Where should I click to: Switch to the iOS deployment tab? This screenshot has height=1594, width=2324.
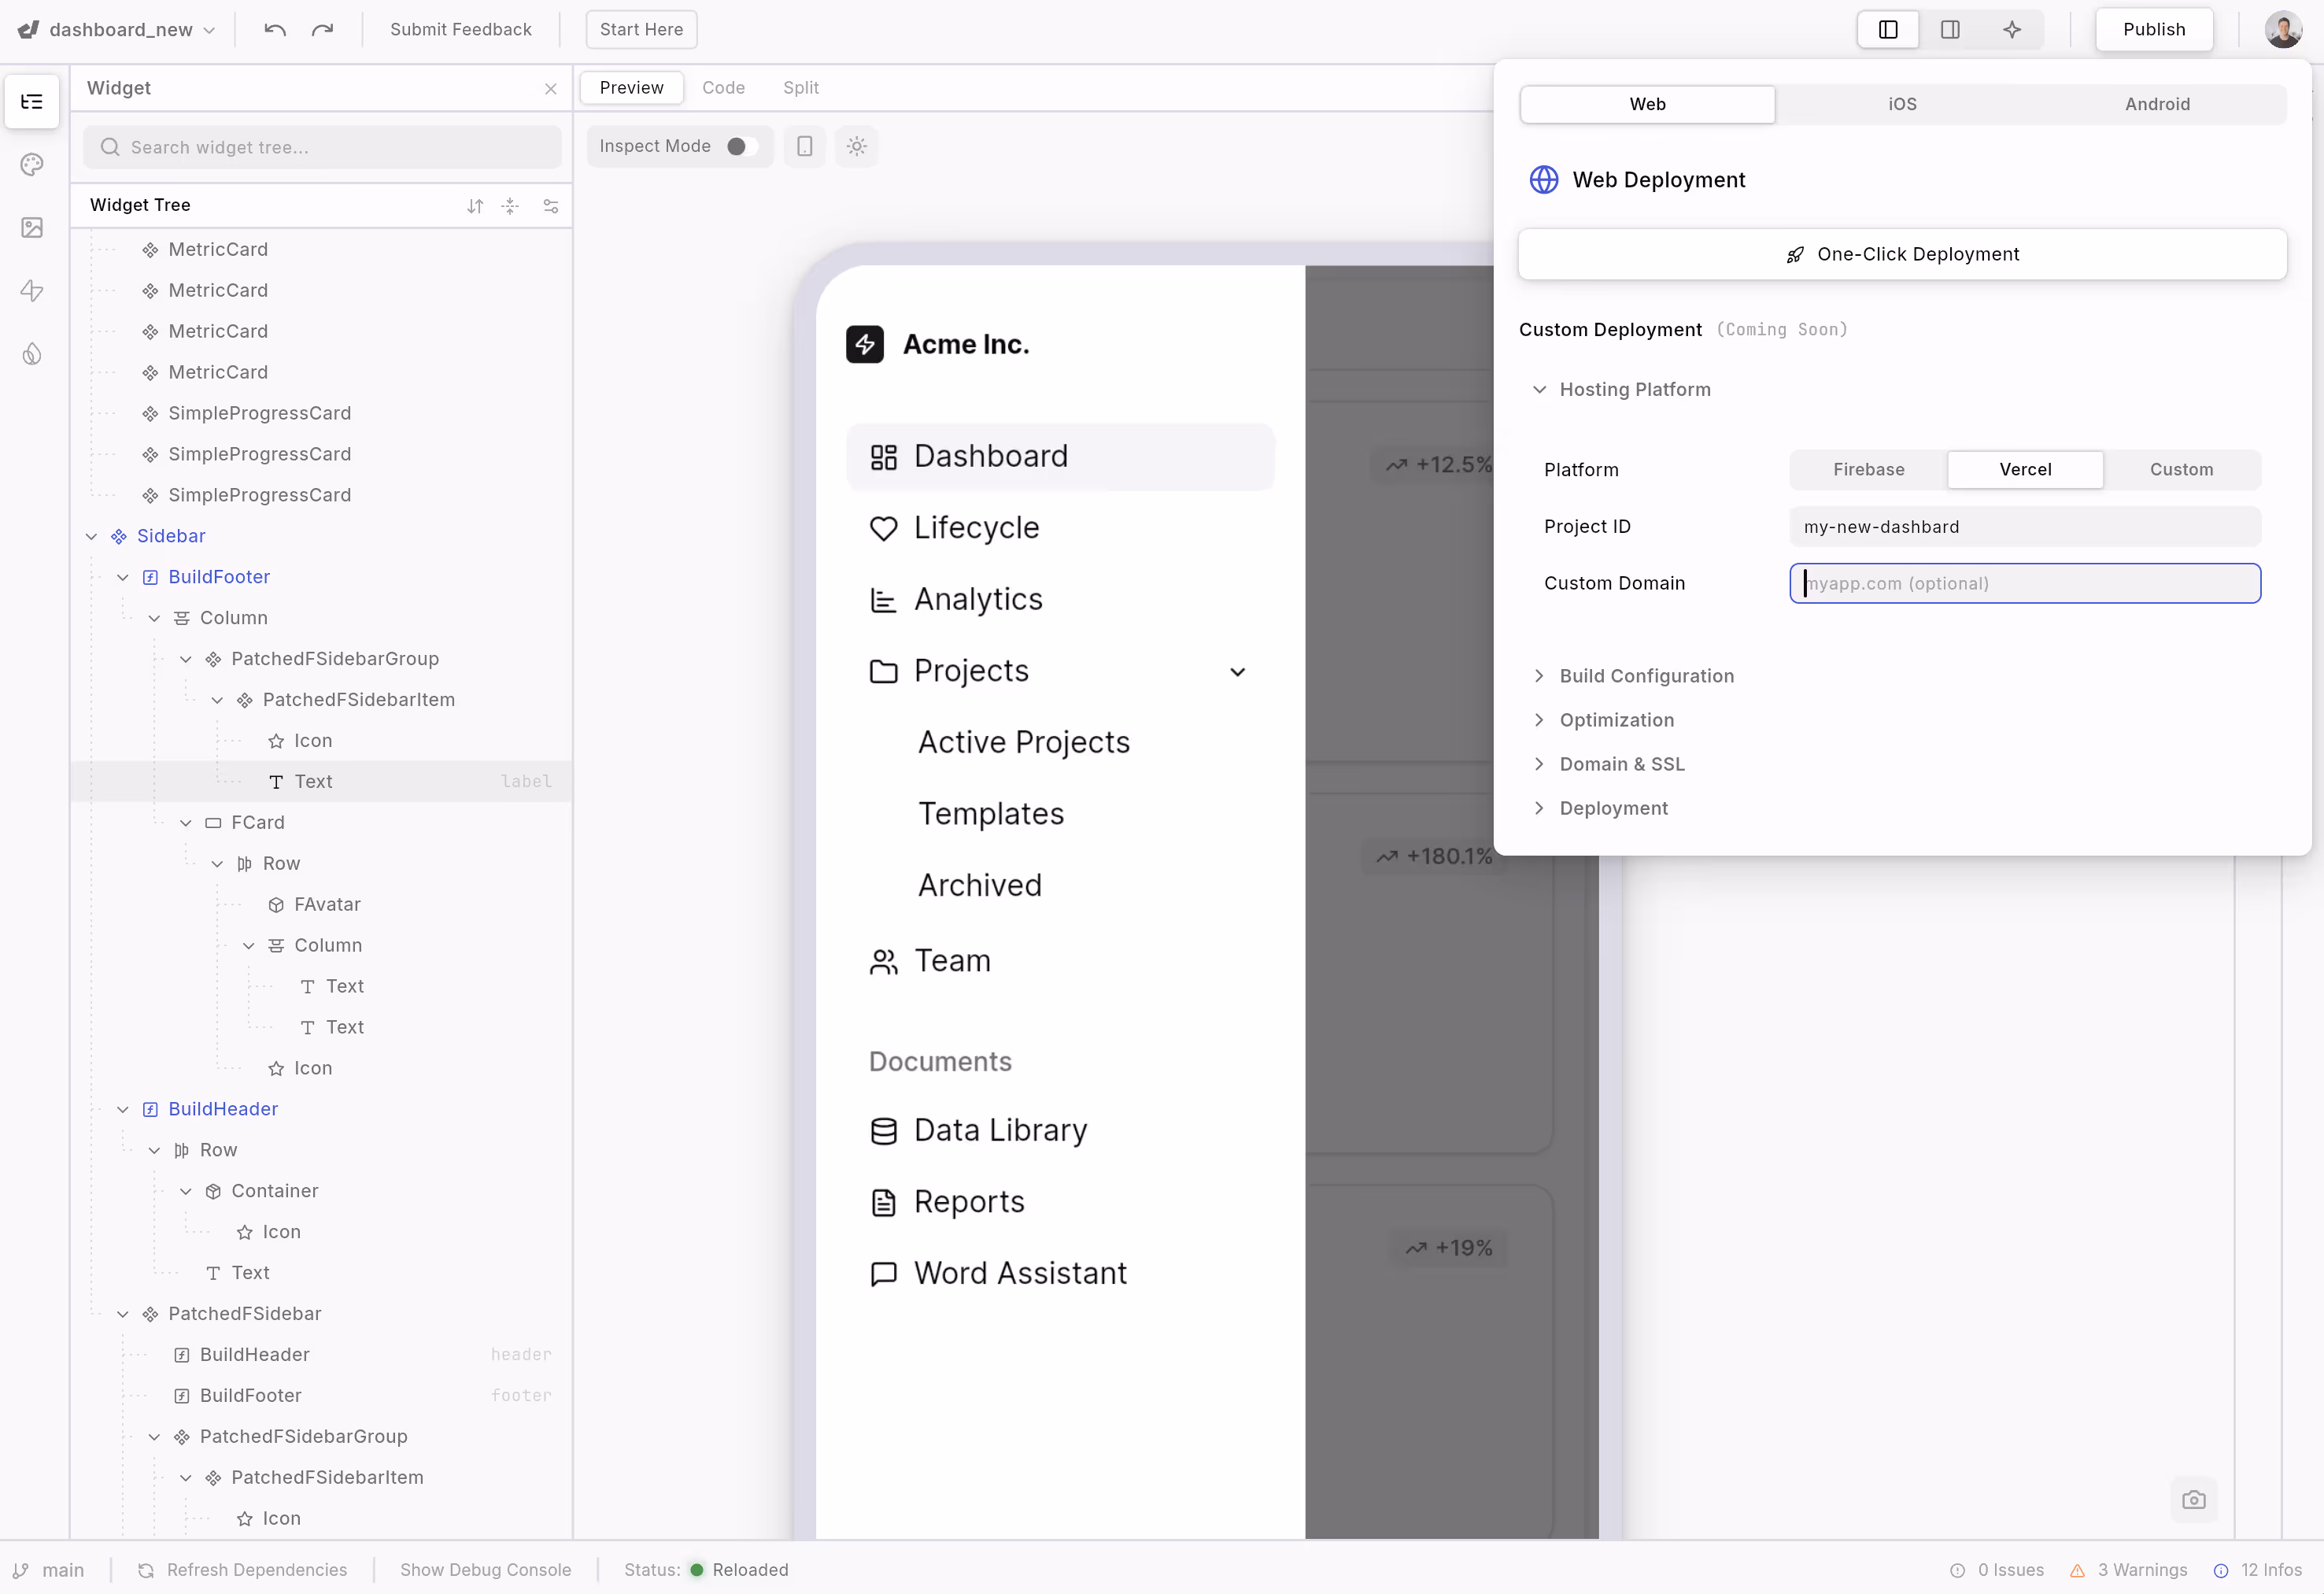(1901, 104)
